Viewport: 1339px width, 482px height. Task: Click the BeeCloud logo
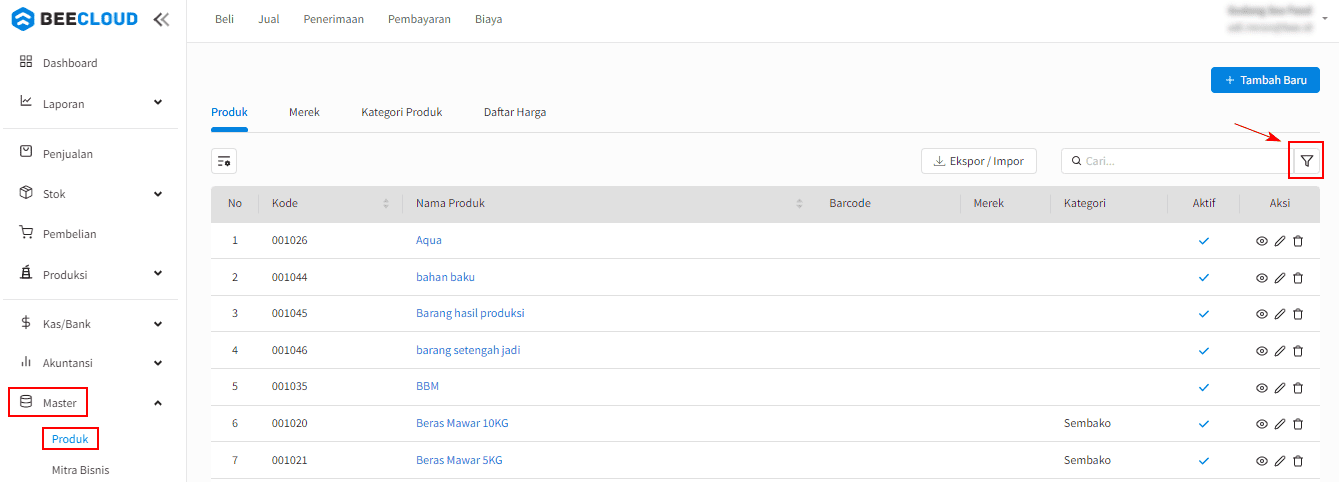pyautogui.click(x=76, y=18)
